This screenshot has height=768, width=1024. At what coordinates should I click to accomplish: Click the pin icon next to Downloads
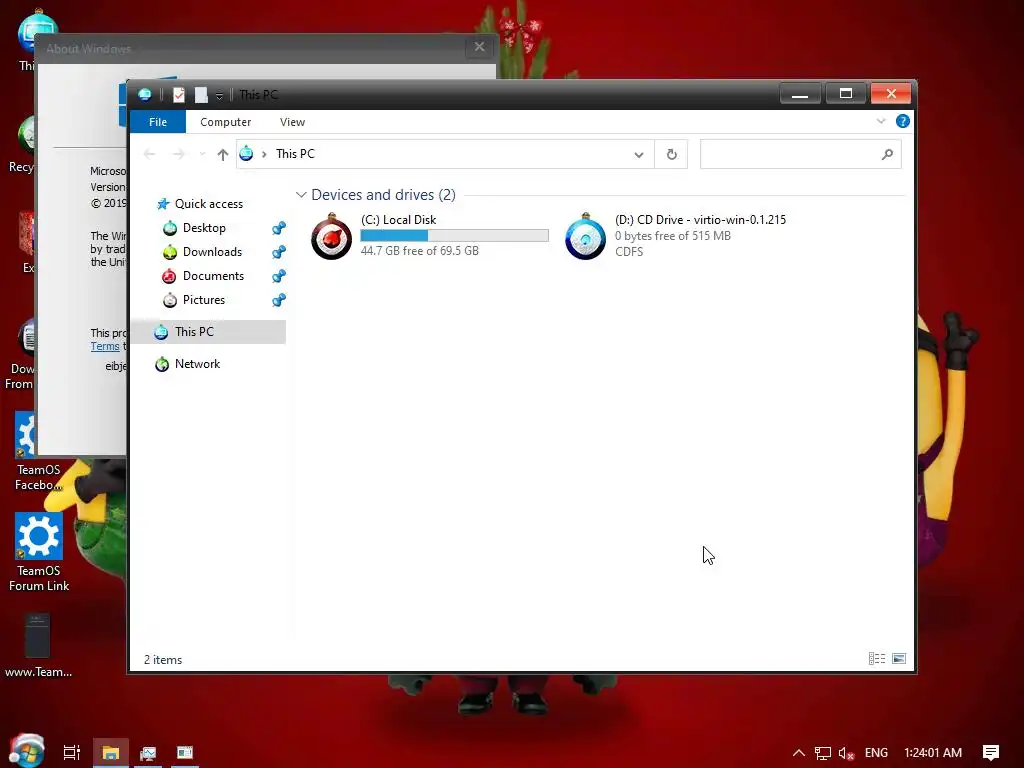(x=279, y=252)
